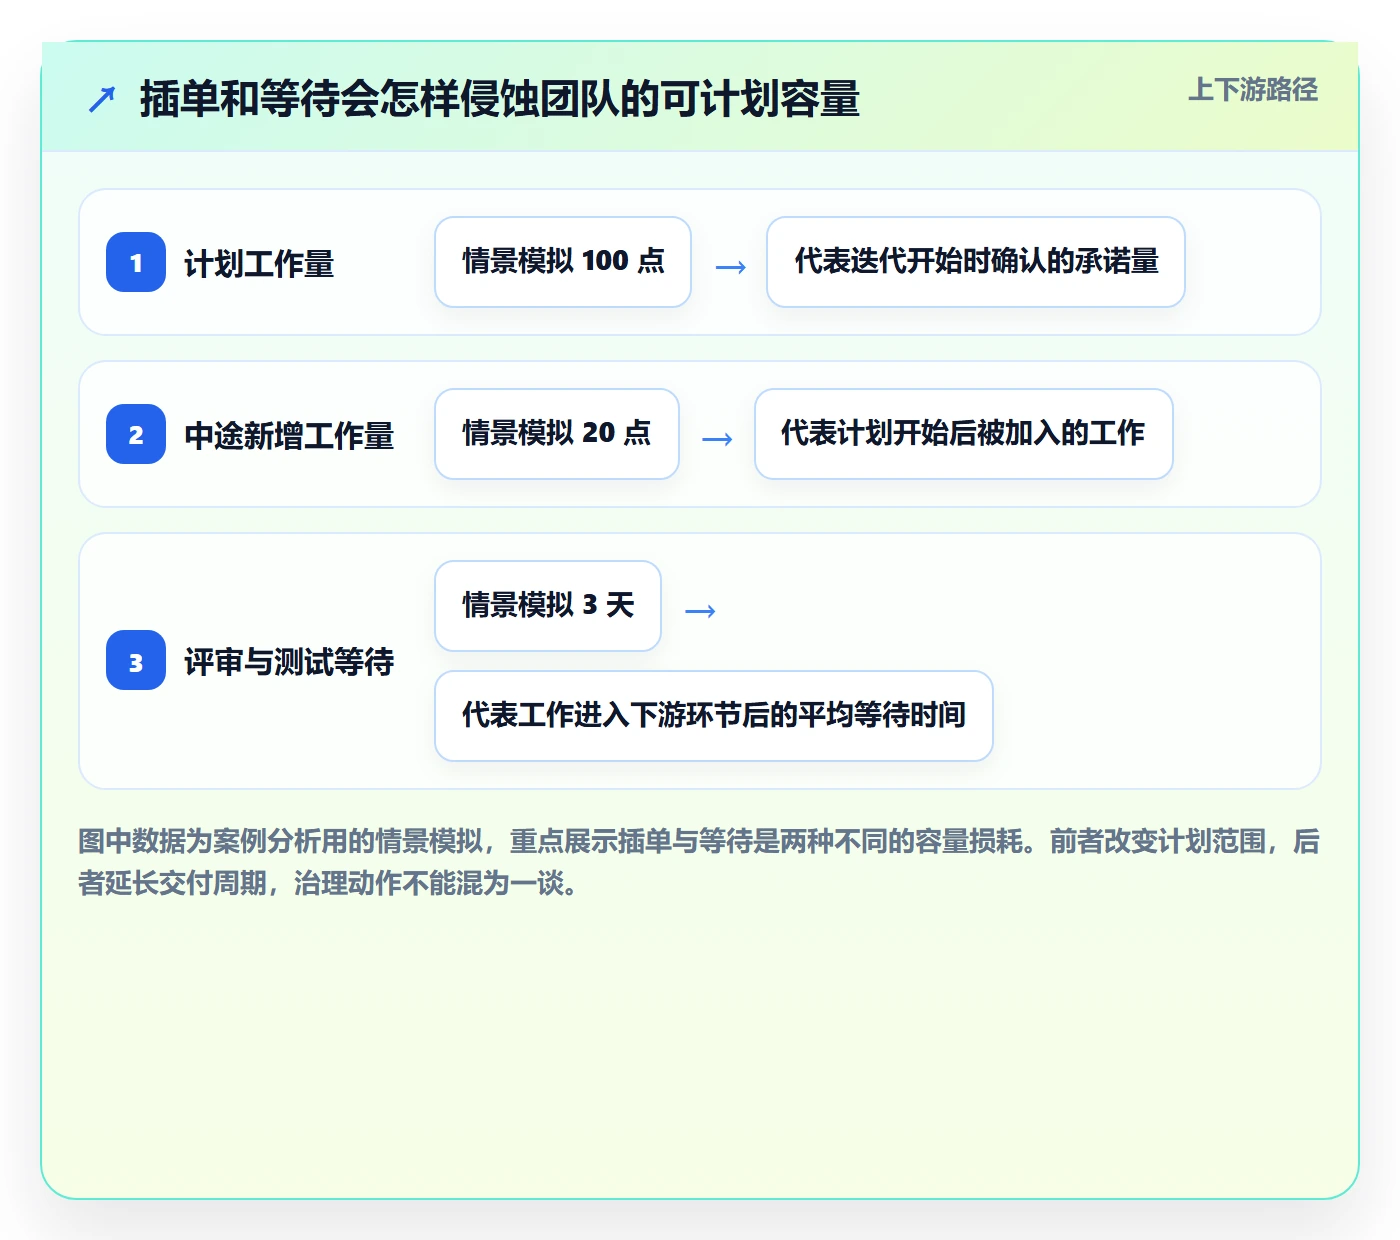
Task: Click the "代表迭代开始时确认的承诺量" chip
Action: click(x=976, y=262)
